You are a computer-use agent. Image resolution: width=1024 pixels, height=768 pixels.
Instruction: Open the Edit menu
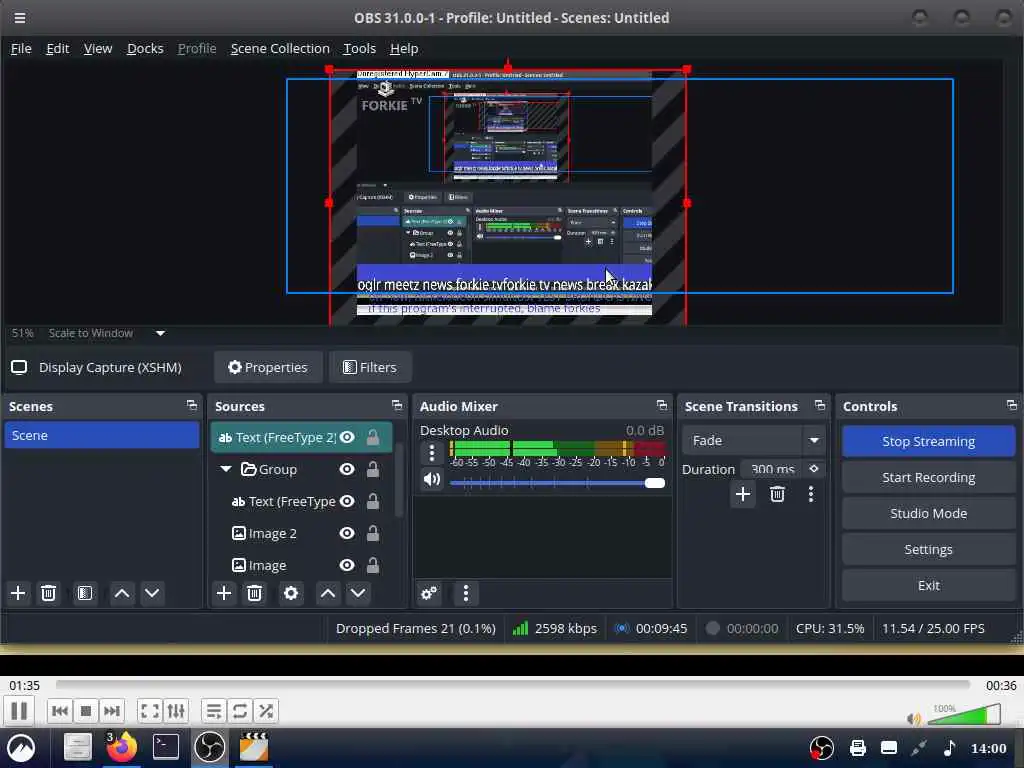point(57,48)
